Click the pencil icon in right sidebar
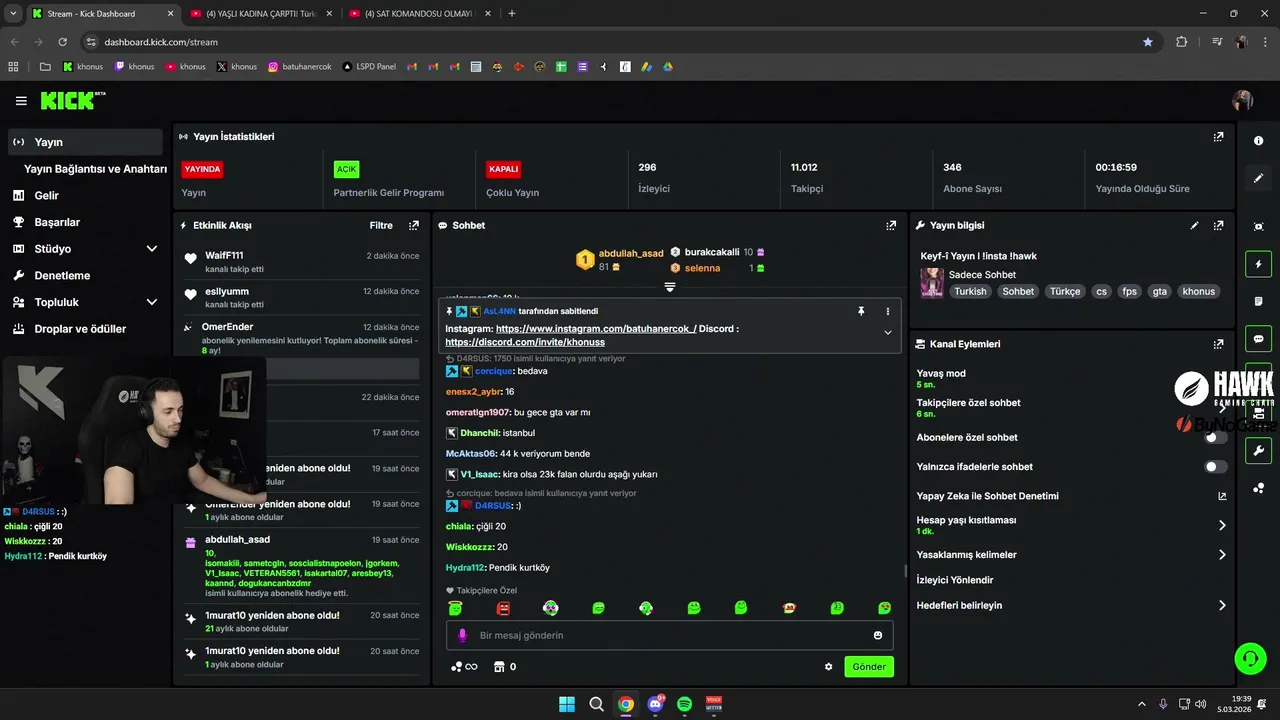 [x=1258, y=178]
